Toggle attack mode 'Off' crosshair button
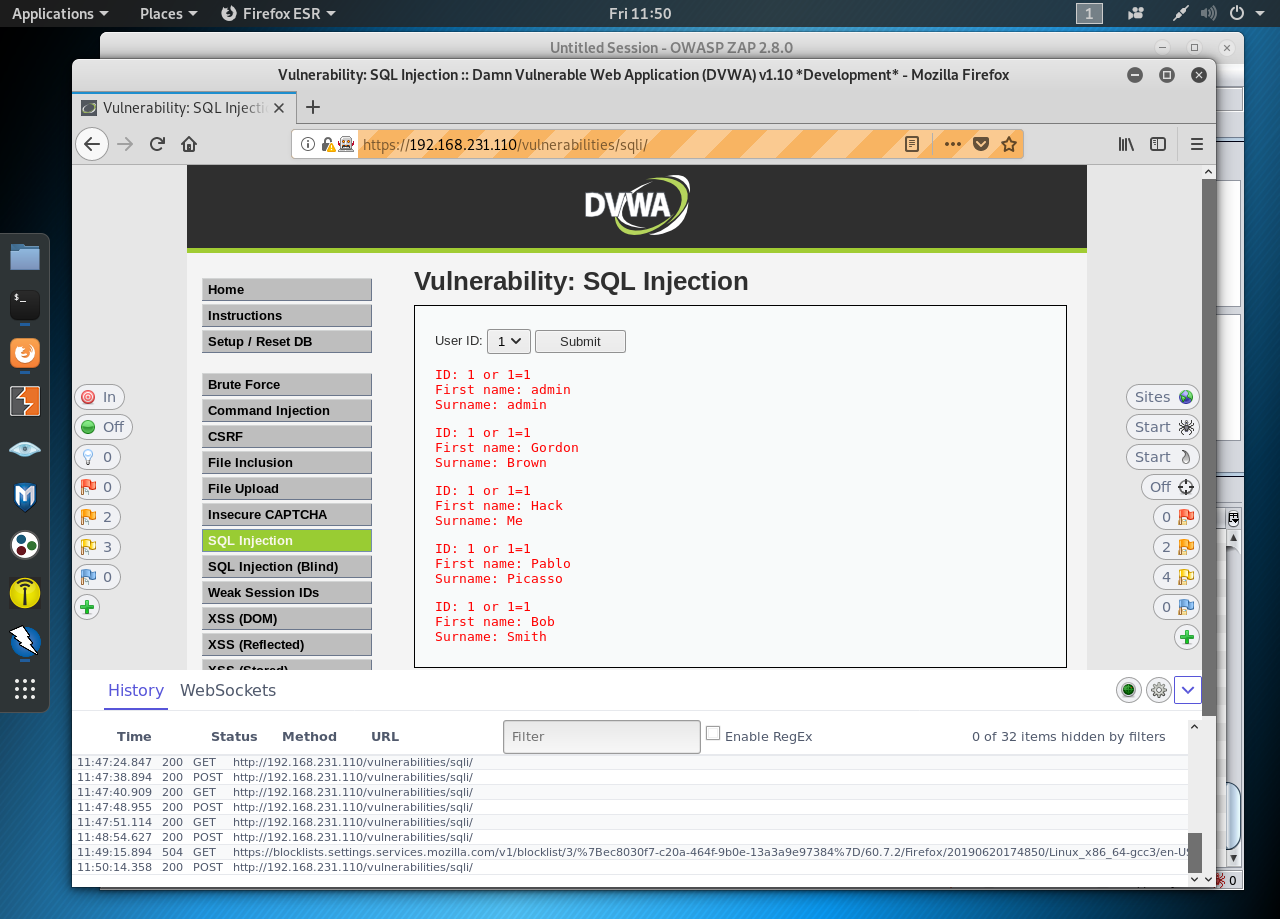The image size is (1280, 919). click(x=1171, y=487)
